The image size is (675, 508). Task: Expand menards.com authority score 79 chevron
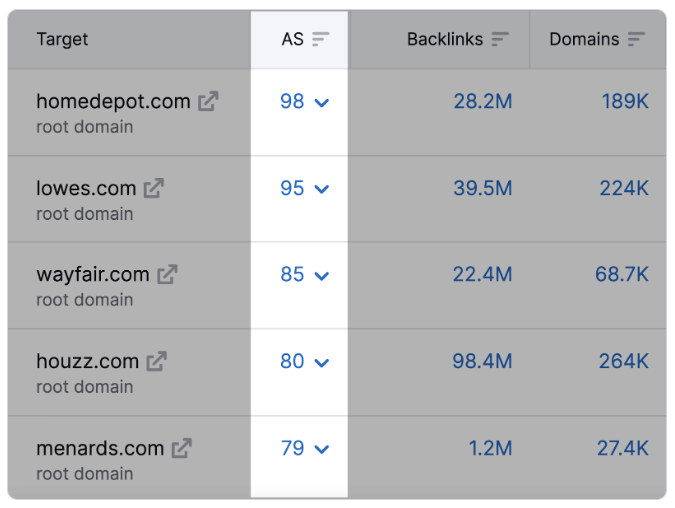[322, 449]
